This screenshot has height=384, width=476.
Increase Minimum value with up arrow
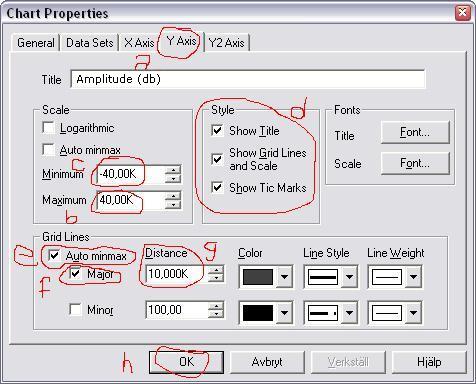[173, 170]
